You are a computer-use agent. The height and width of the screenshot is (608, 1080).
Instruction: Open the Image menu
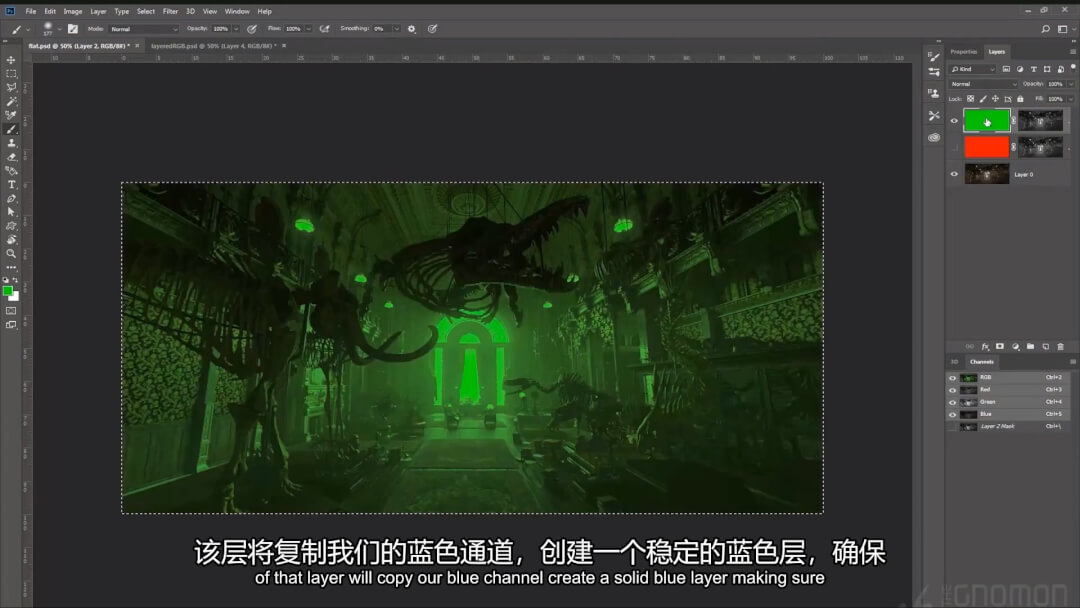click(x=73, y=11)
